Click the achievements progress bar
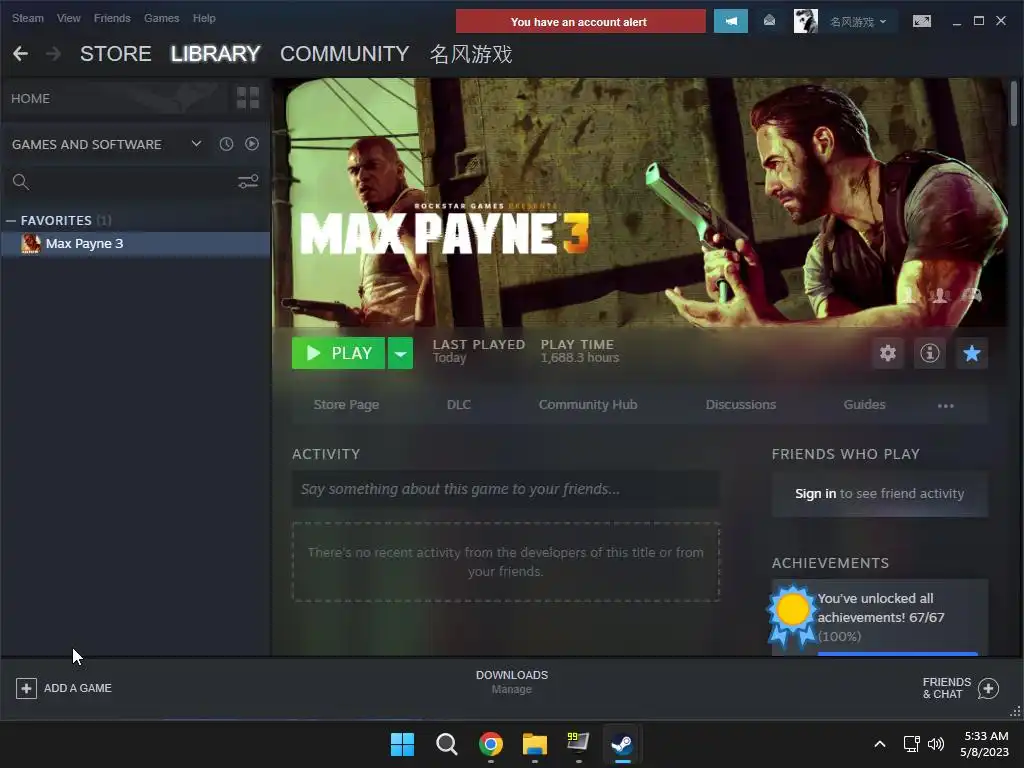 pos(897,653)
